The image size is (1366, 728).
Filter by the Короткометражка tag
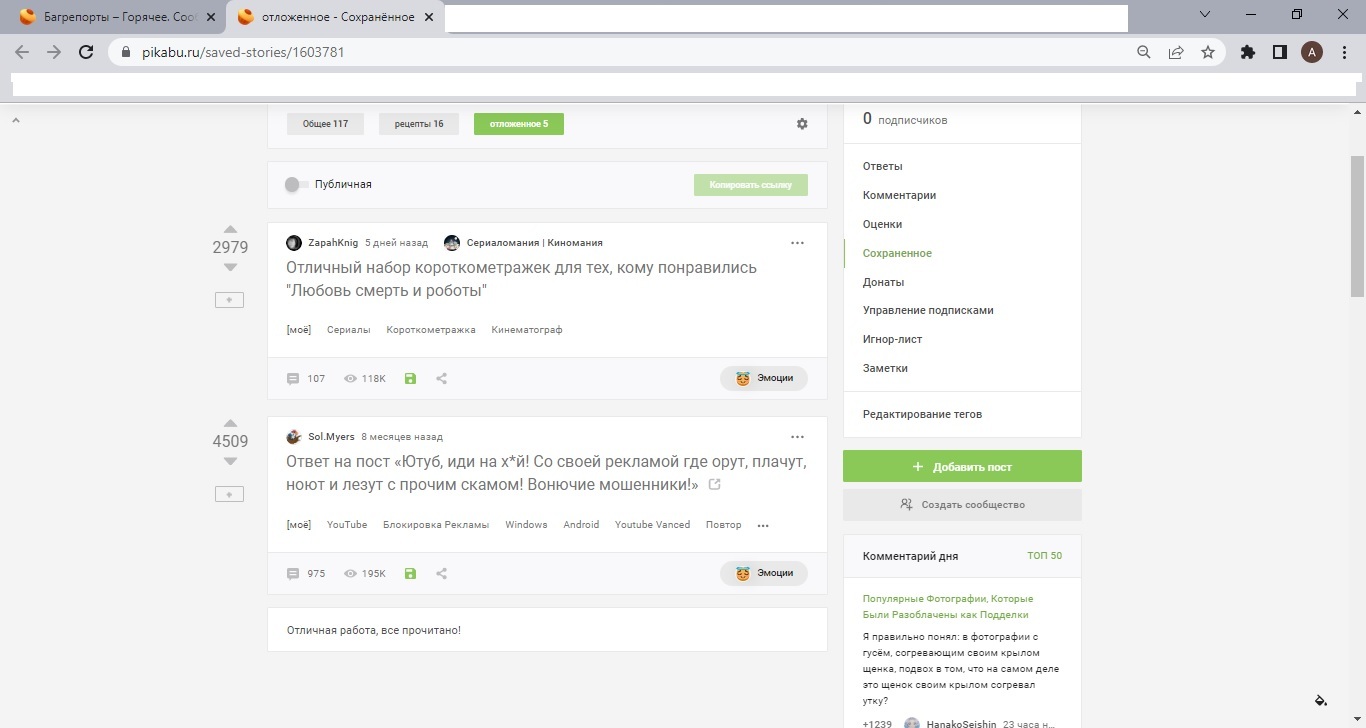[431, 330]
